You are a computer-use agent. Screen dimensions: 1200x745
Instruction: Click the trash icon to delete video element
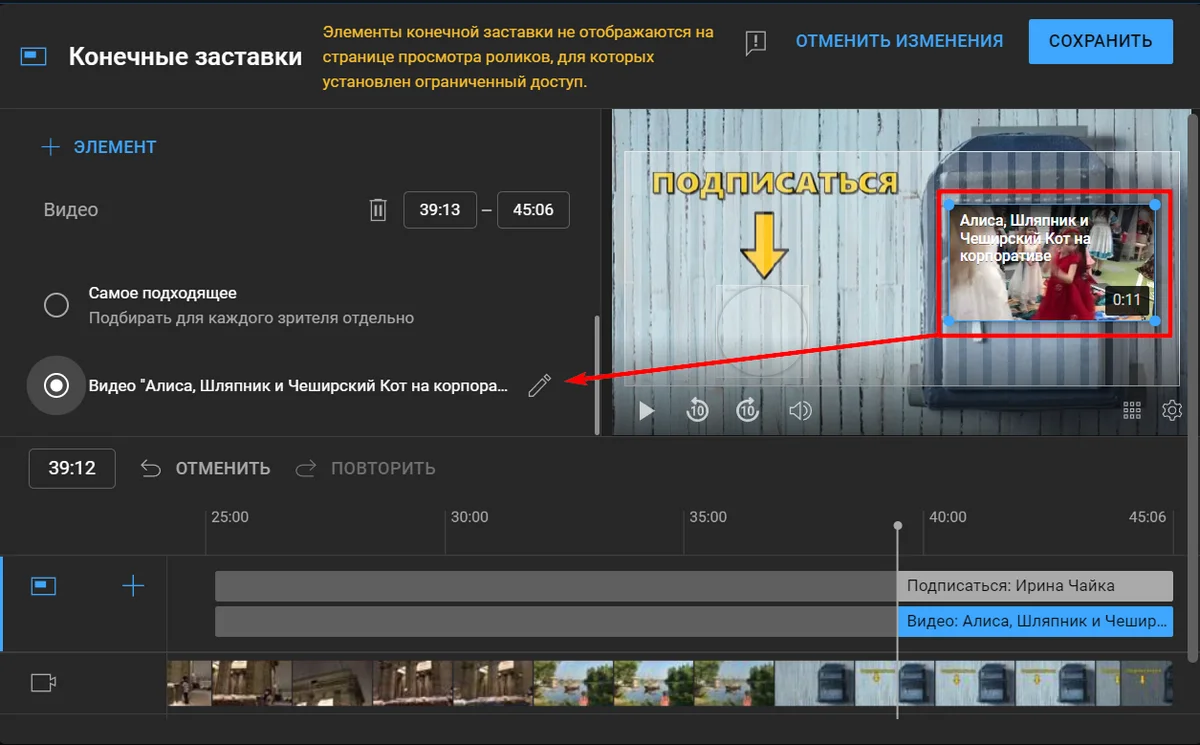point(378,210)
